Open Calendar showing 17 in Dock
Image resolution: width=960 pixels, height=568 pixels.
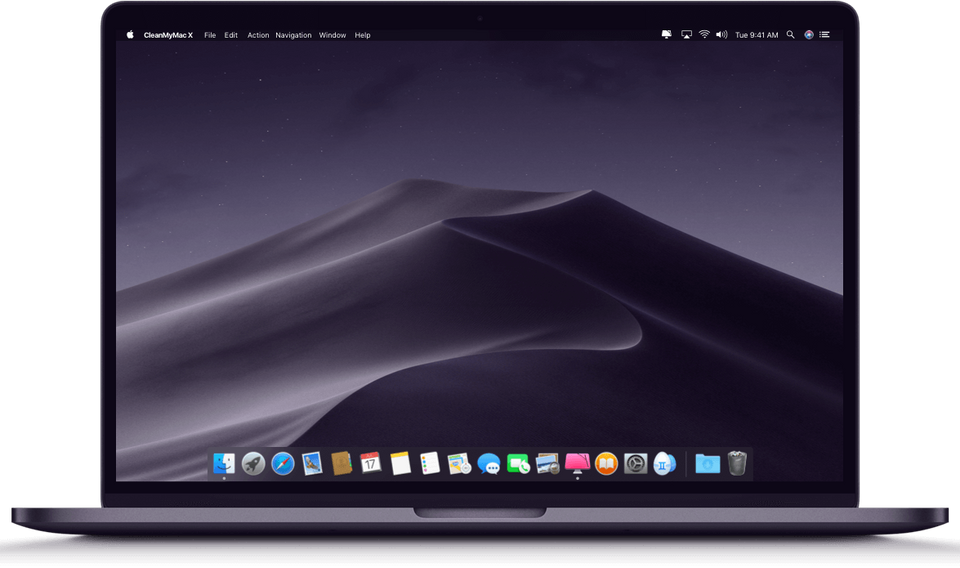[370, 463]
